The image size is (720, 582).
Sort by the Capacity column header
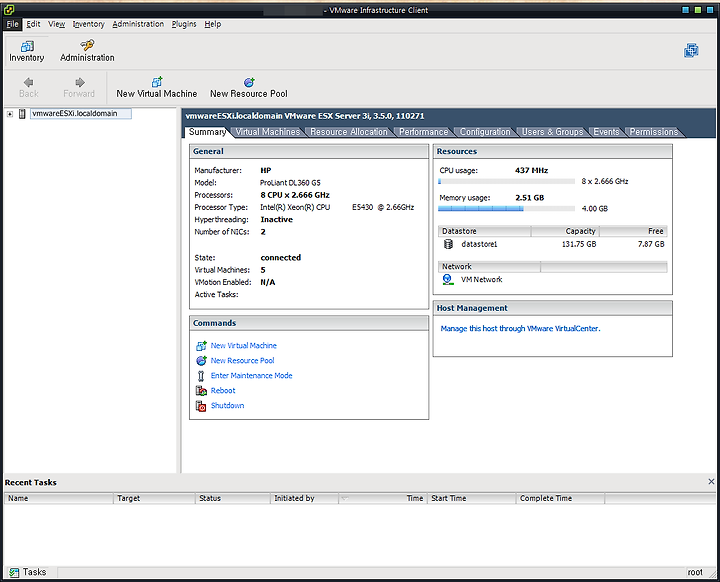[565, 231]
